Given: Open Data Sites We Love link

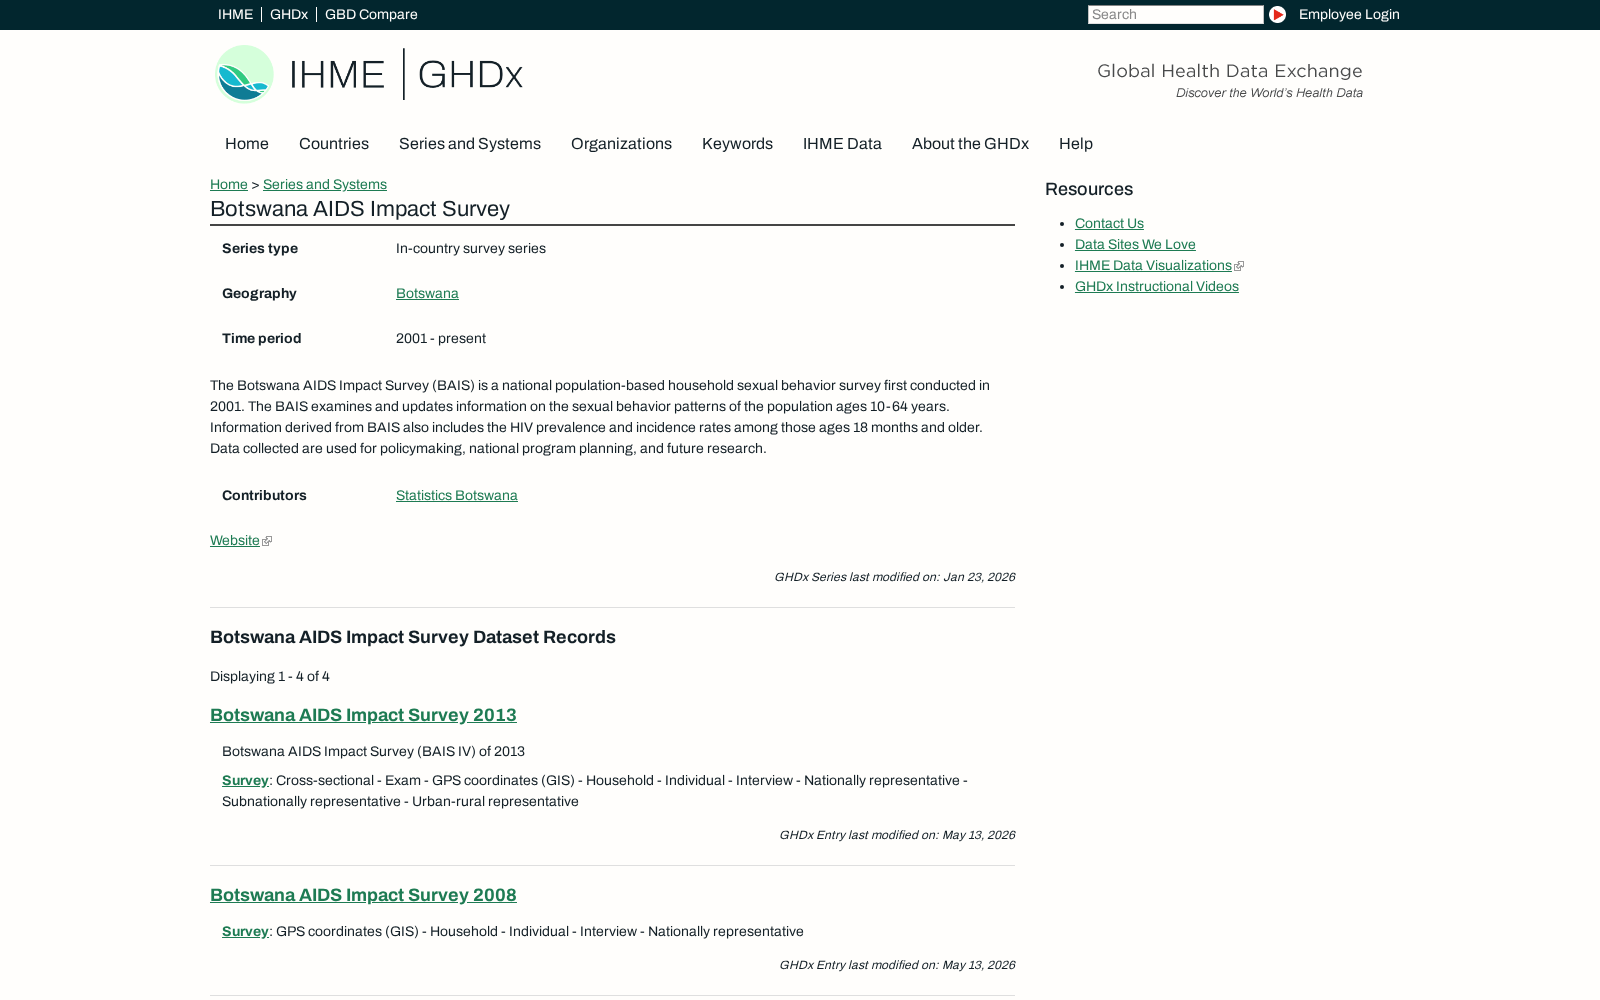Looking at the screenshot, I should [x=1135, y=244].
